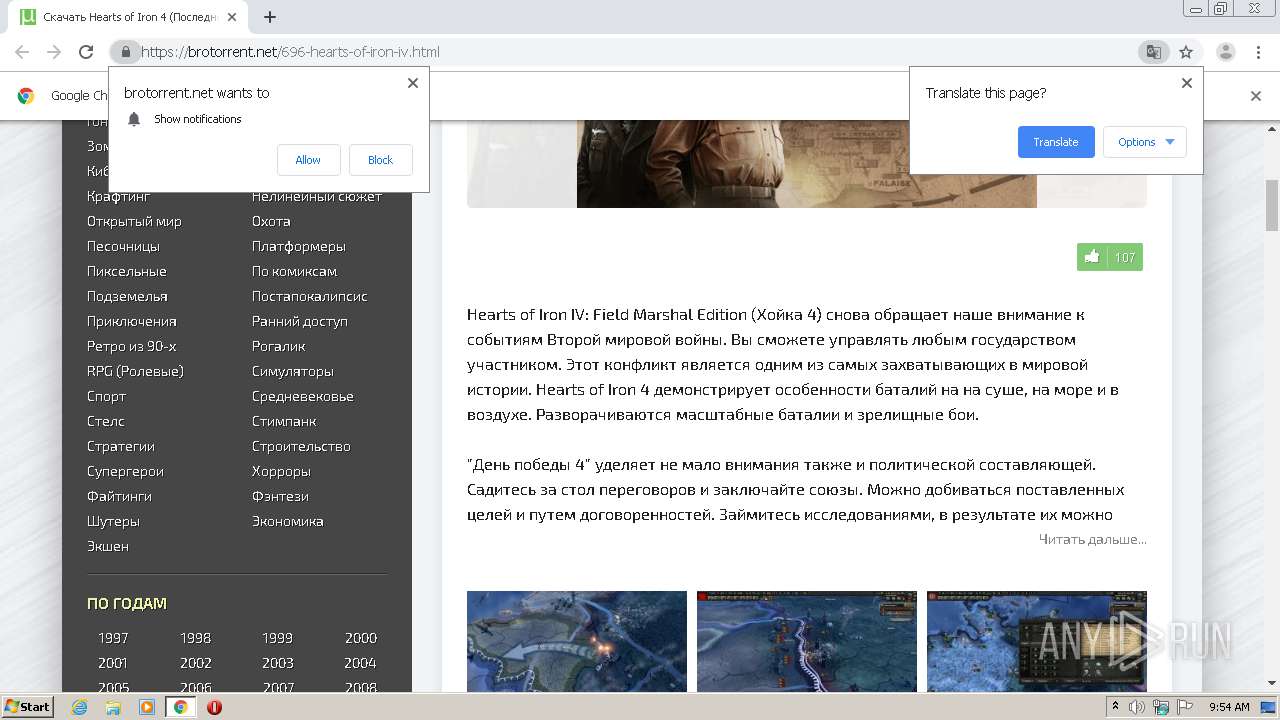Screen dimensions: 1280x720
Task: Open the RPG (Ролевые) category
Action: click(x=135, y=371)
